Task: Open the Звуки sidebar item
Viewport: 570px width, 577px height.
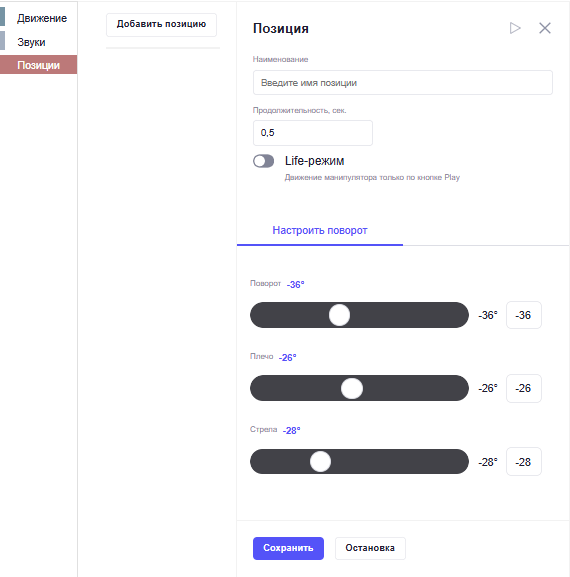Action: 31,42
